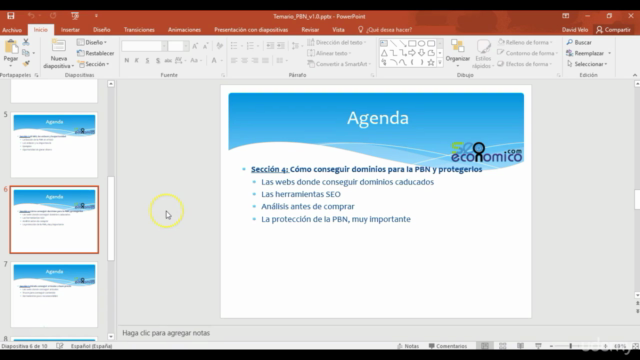Align paragraph text right
Image resolution: width=640 pixels, height=360 pixels.
255,60
